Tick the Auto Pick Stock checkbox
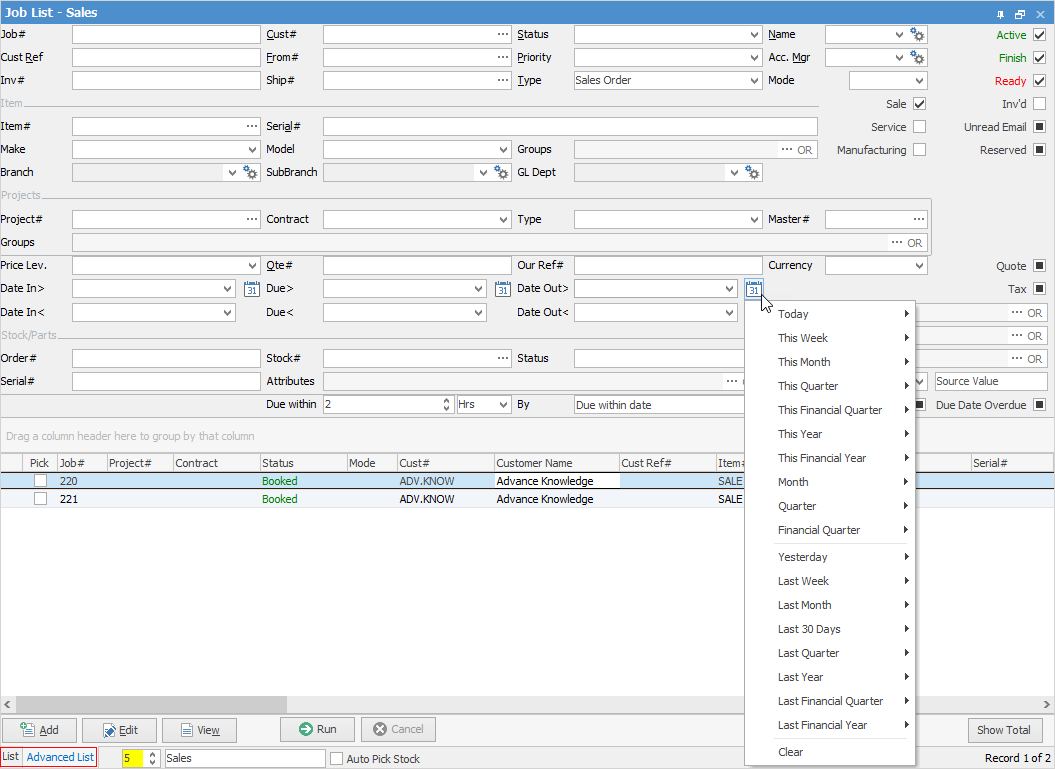Screen dimensions: 1055x769 click(x=337, y=759)
